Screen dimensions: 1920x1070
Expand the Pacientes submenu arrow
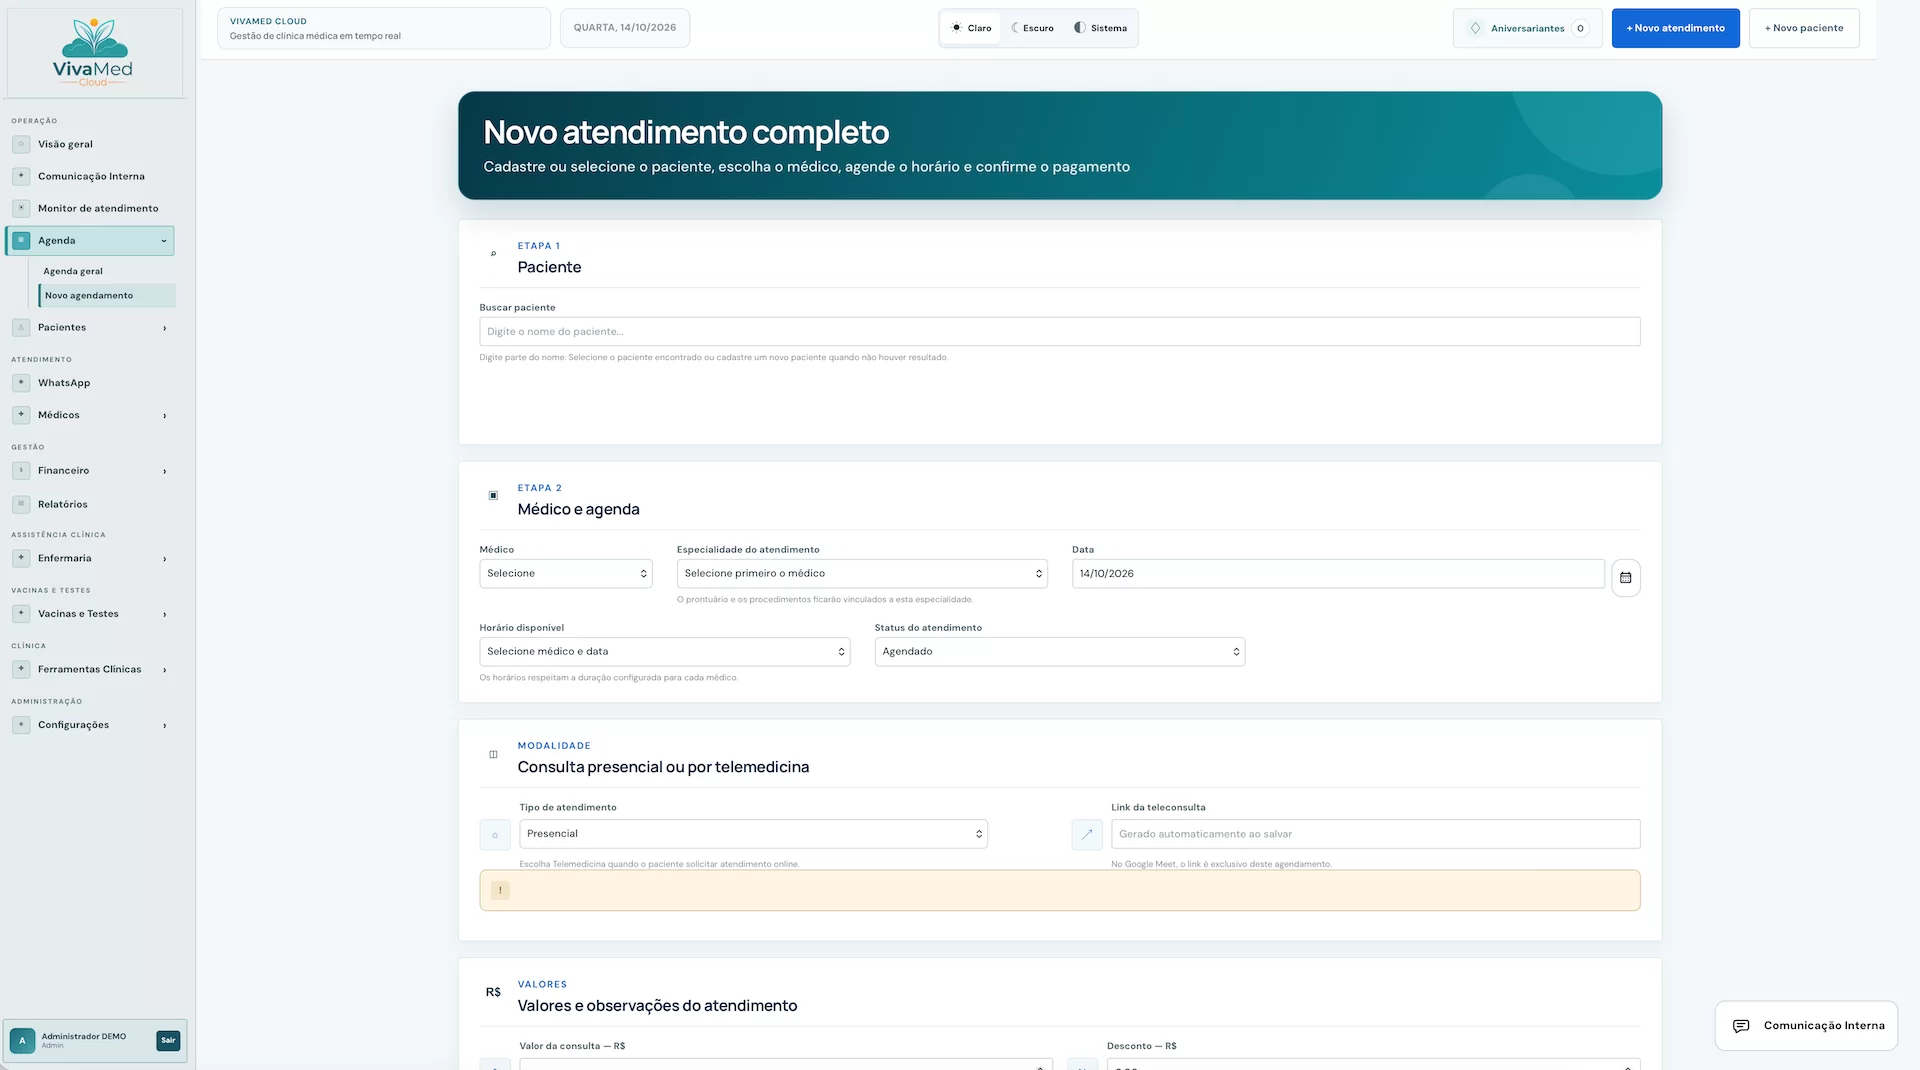165,328
